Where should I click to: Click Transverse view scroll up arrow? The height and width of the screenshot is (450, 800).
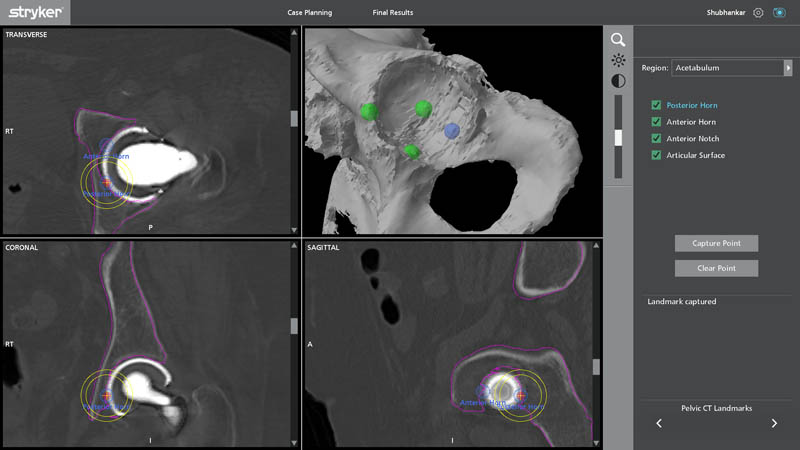click(294, 33)
